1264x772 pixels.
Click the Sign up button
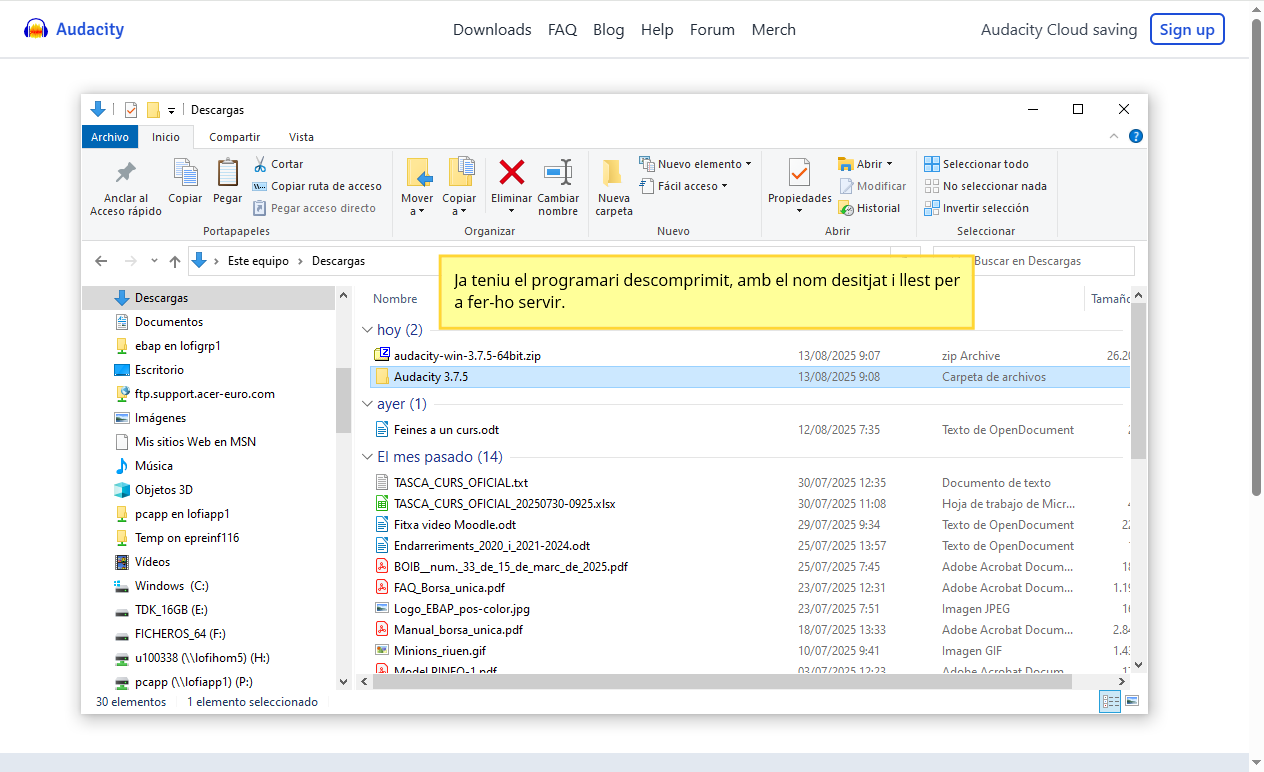tap(1187, 30)
